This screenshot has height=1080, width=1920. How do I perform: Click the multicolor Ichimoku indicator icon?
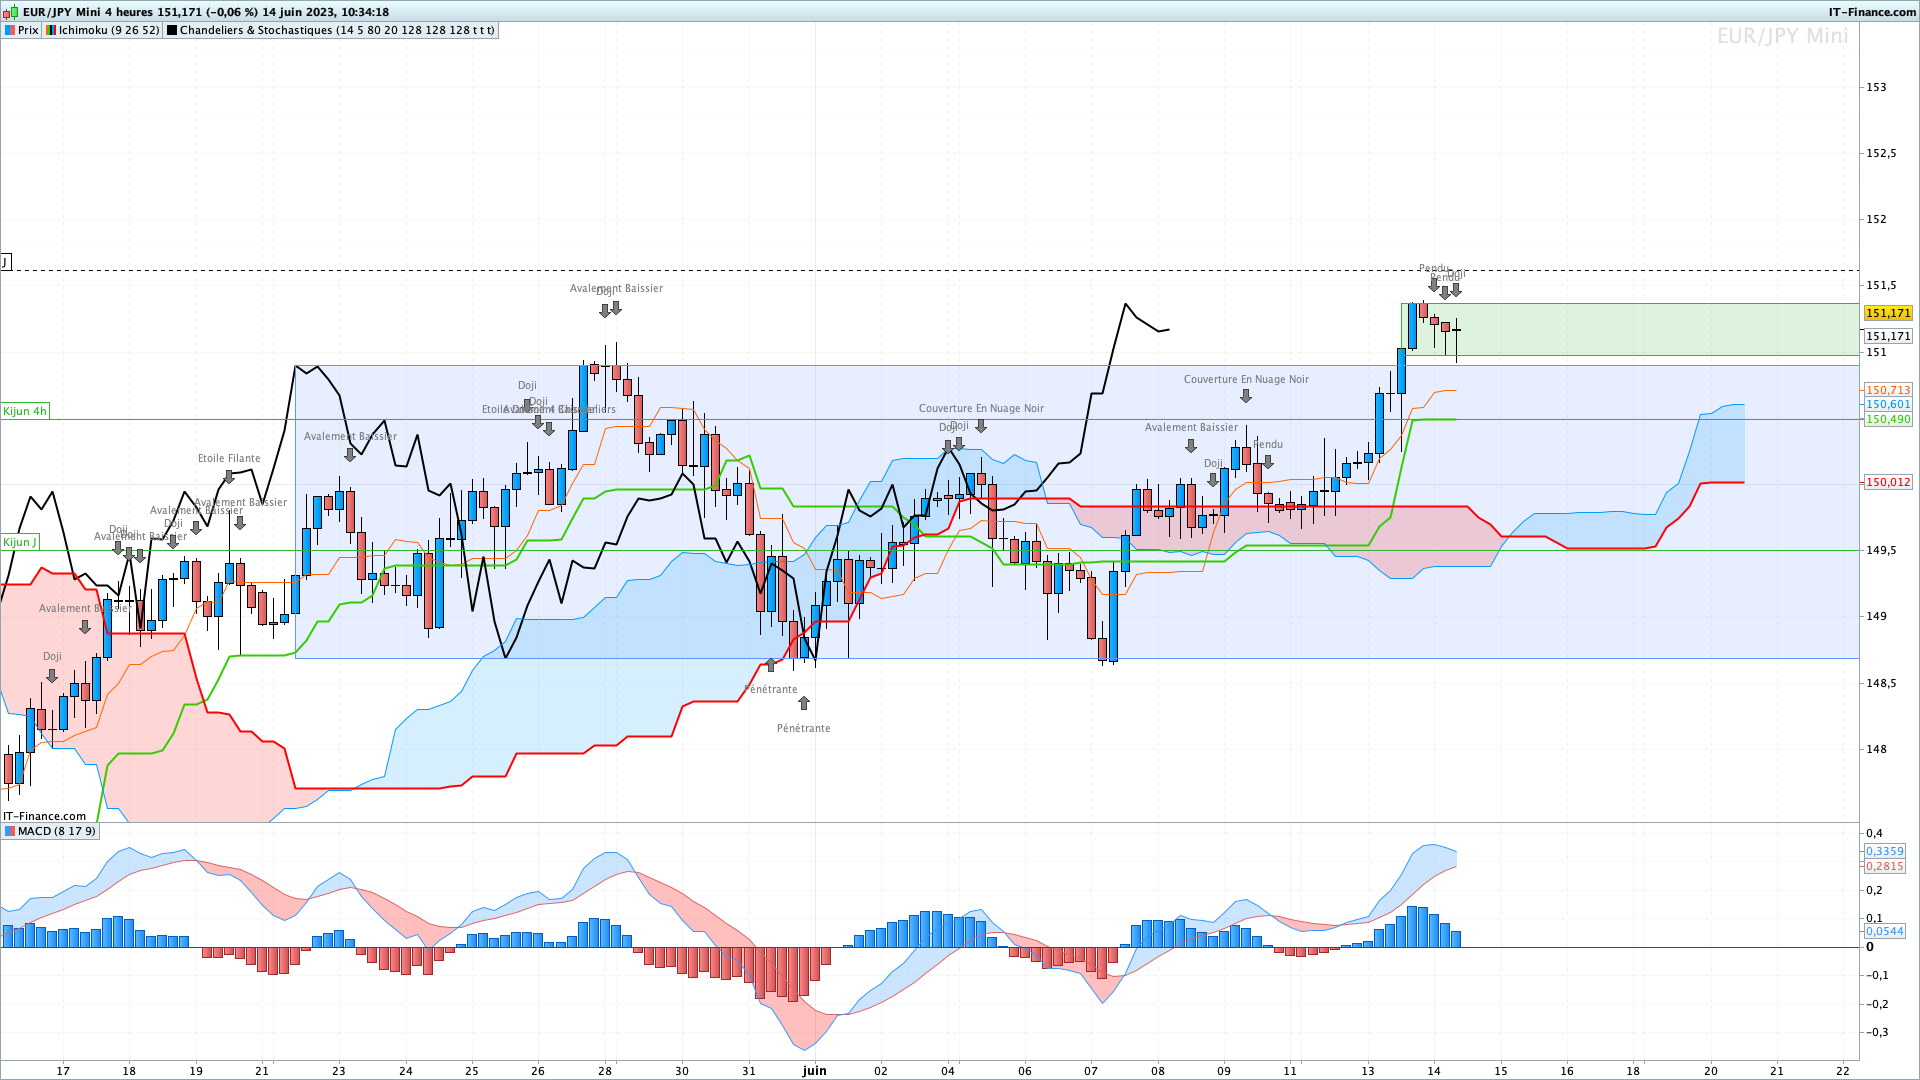click(x=51, y=30)
